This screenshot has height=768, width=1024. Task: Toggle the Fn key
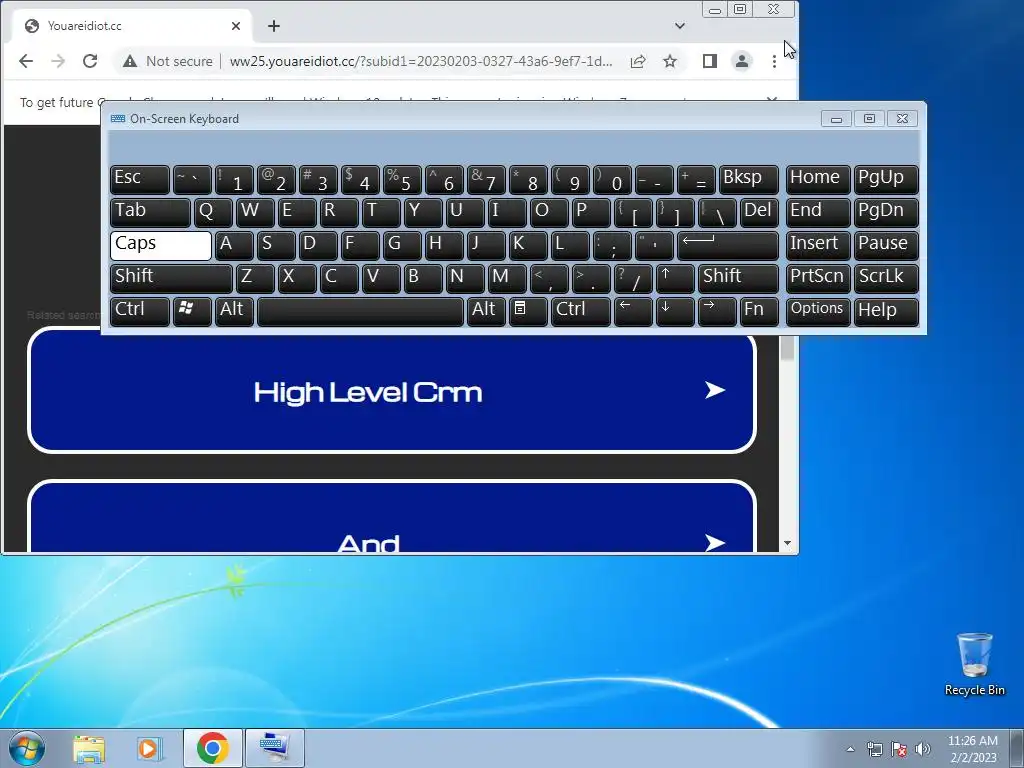coord(759,312)
